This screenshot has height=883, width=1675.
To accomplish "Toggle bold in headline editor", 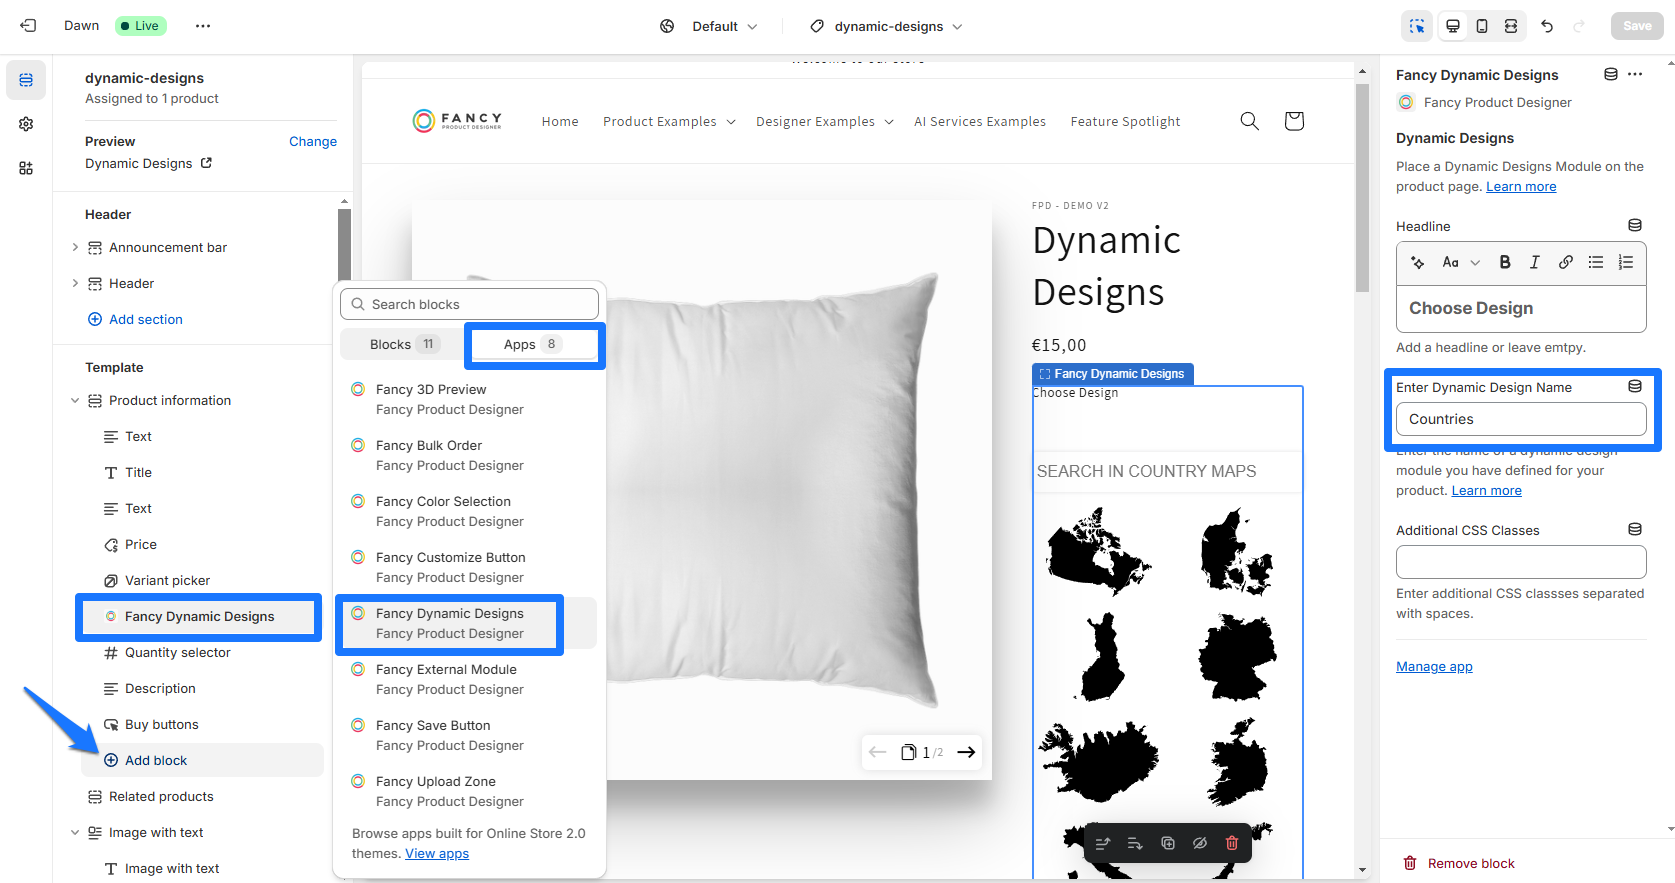I will (x=1504, y=262).
